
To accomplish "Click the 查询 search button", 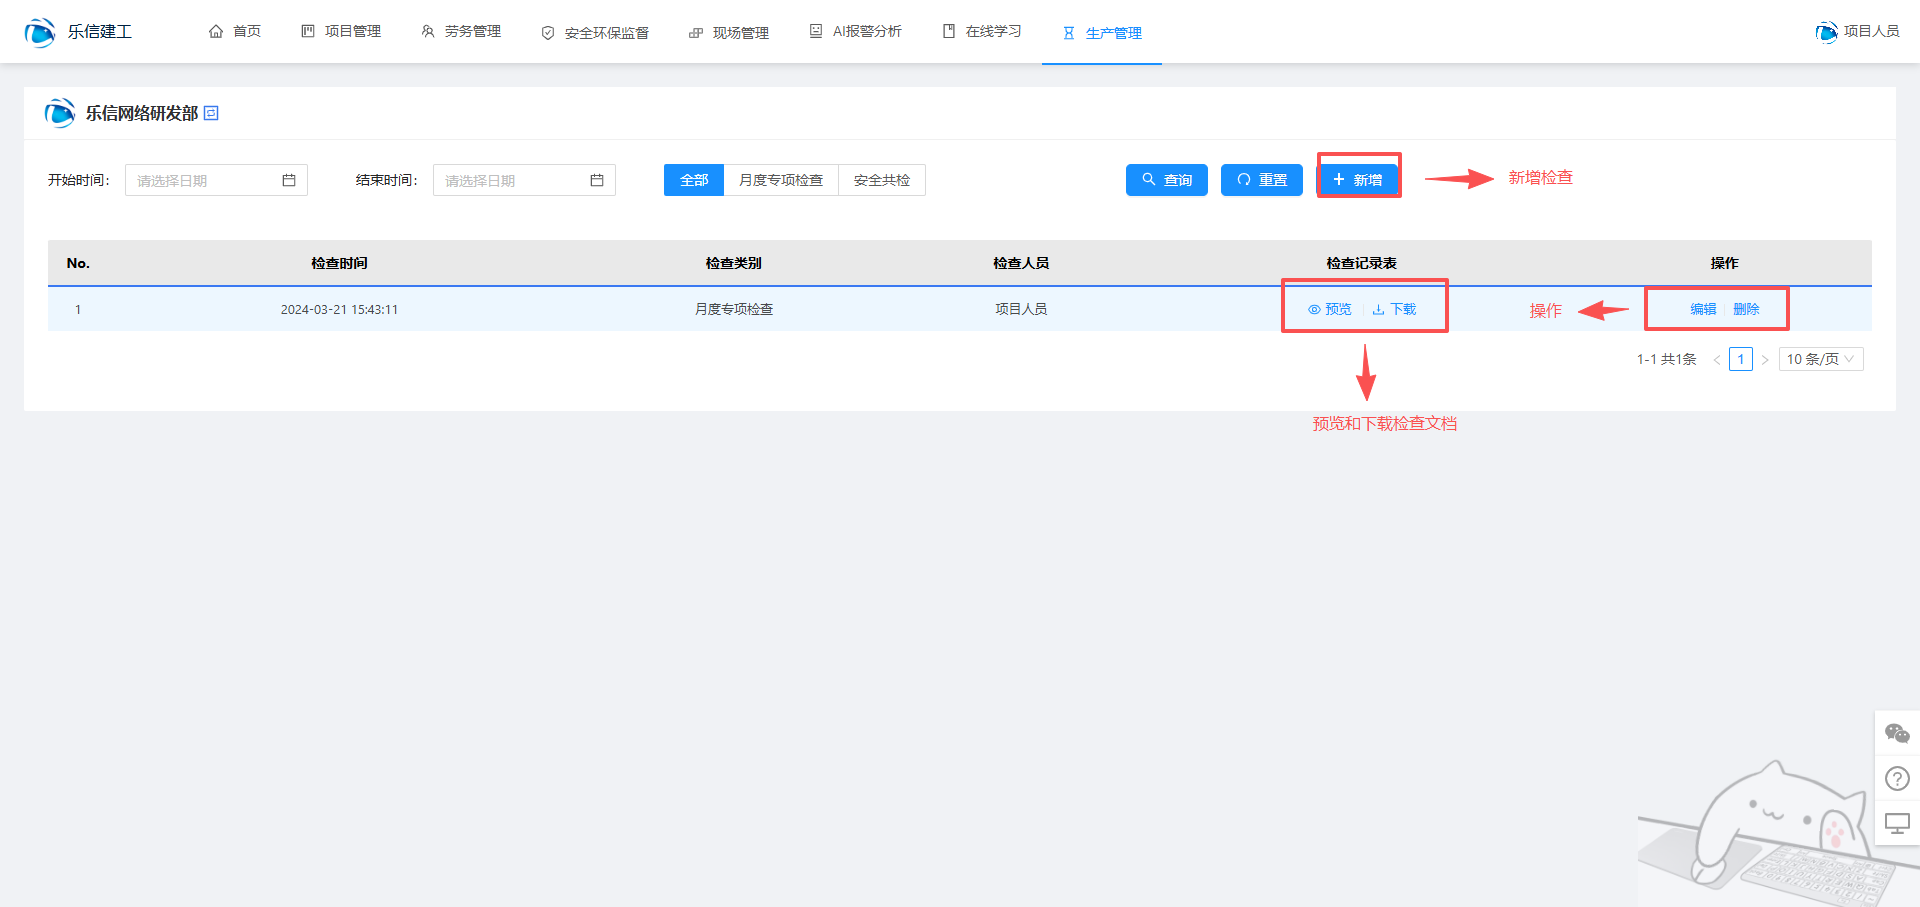I will [x=1166, y=180].
